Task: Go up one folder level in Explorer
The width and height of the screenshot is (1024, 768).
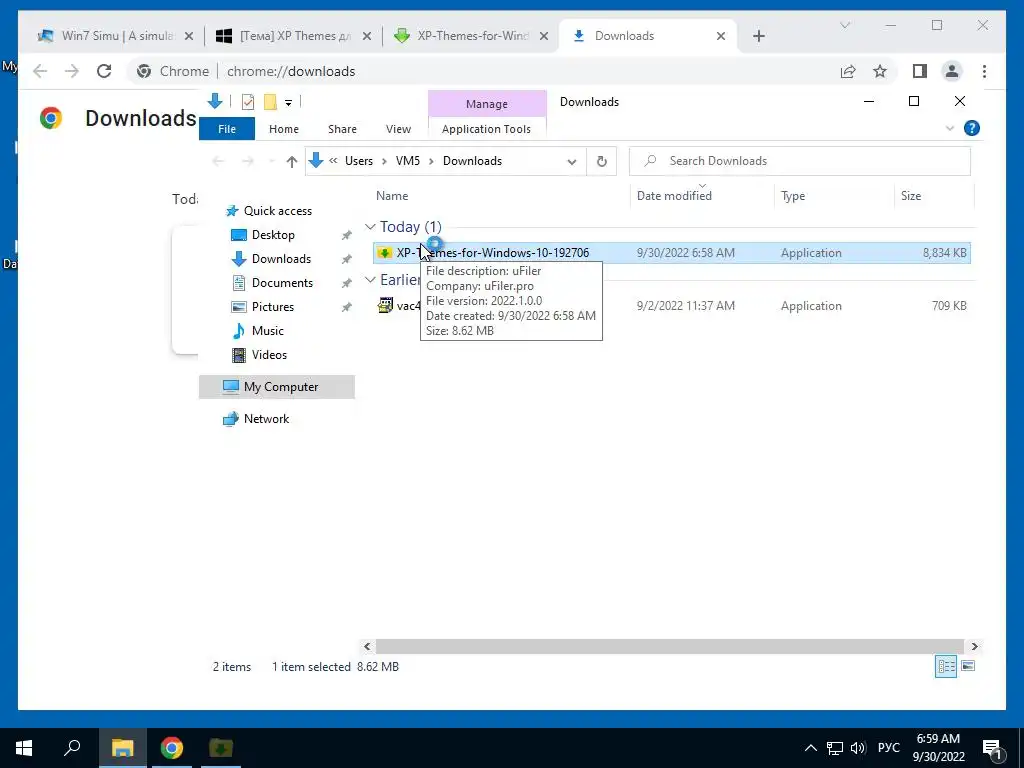Action: [x=291, y=161]
